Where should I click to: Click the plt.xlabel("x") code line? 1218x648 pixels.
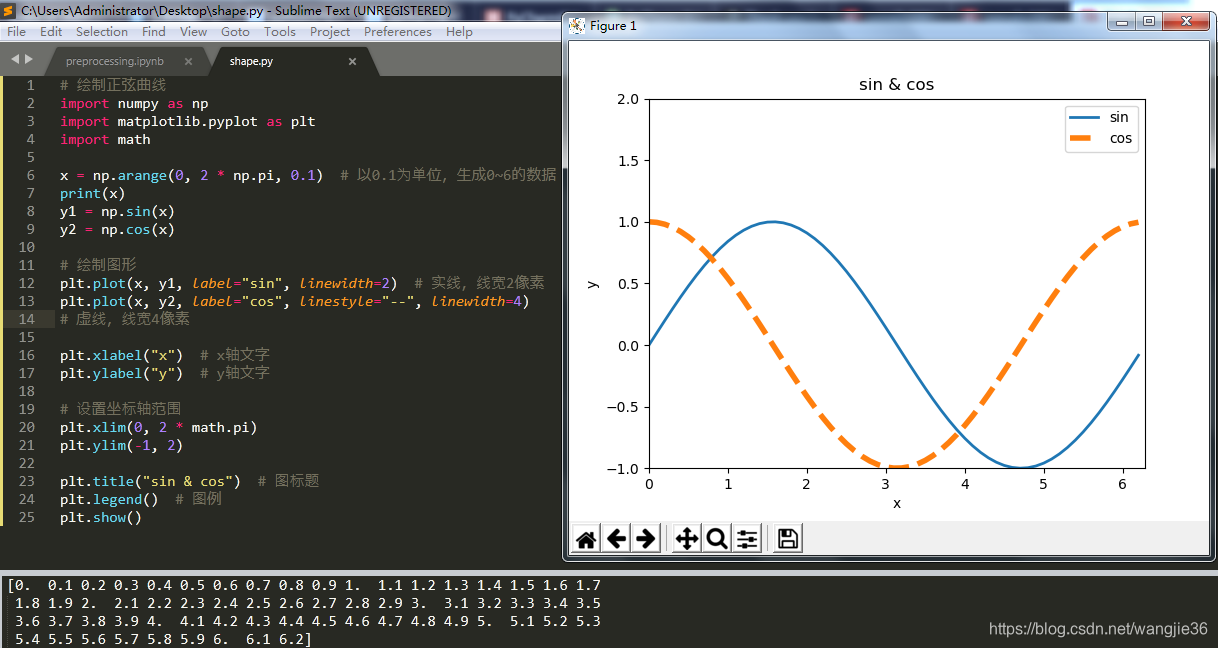121,355
